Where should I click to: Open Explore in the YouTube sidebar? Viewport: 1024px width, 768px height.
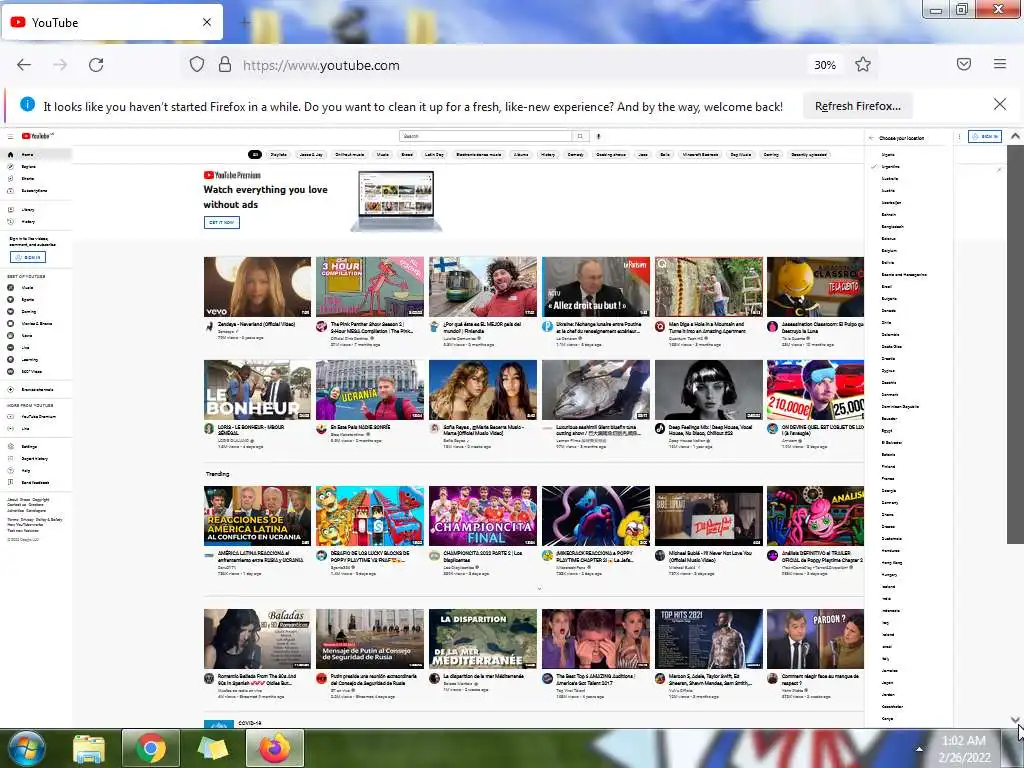tap(36, 167)
